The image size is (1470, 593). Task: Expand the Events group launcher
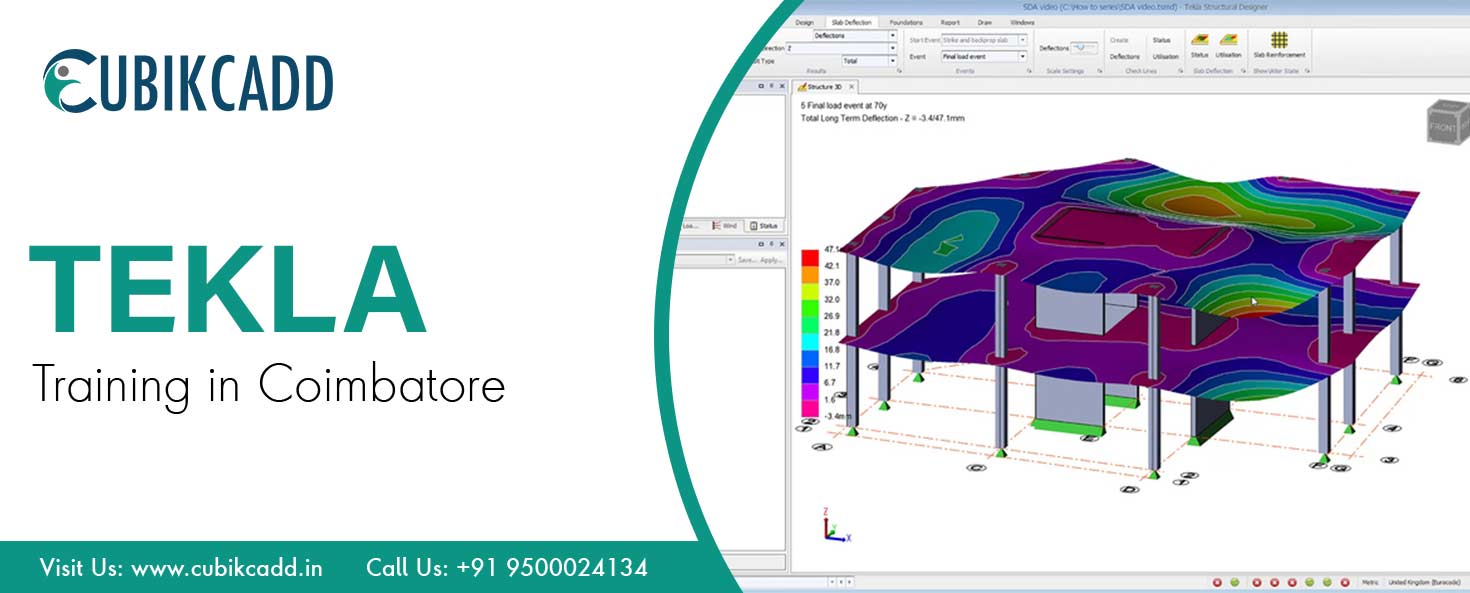[1028, 72]
